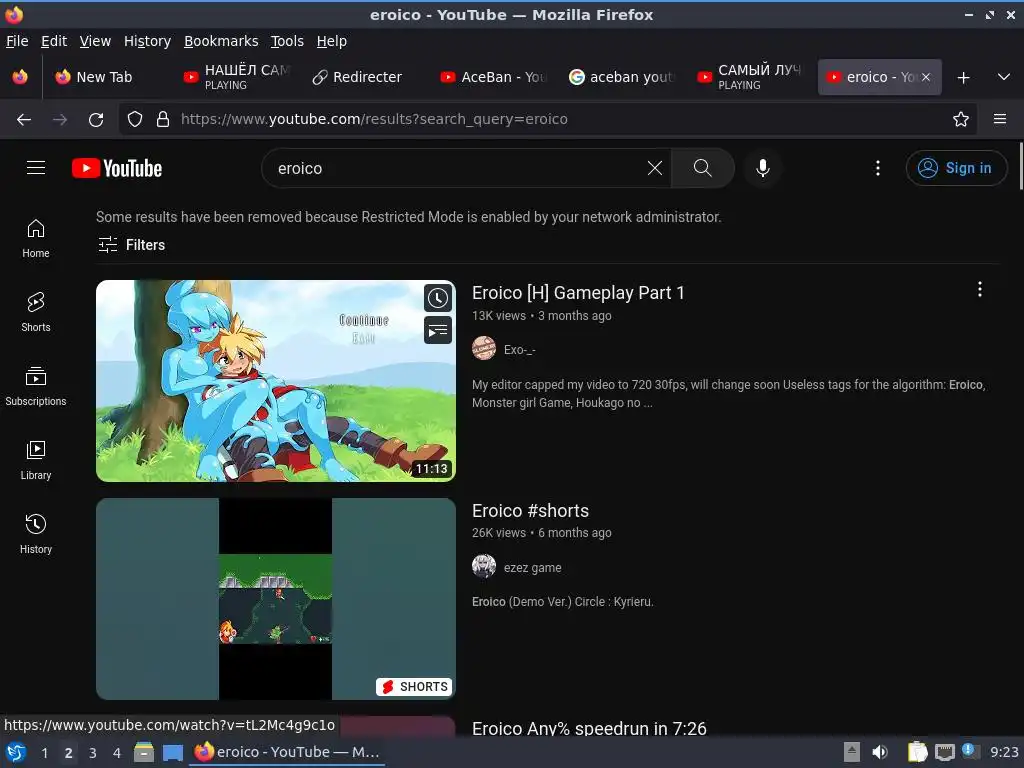Screen dimensions: 1024x768
Task: Open the File menu
Action: point(17,41)
